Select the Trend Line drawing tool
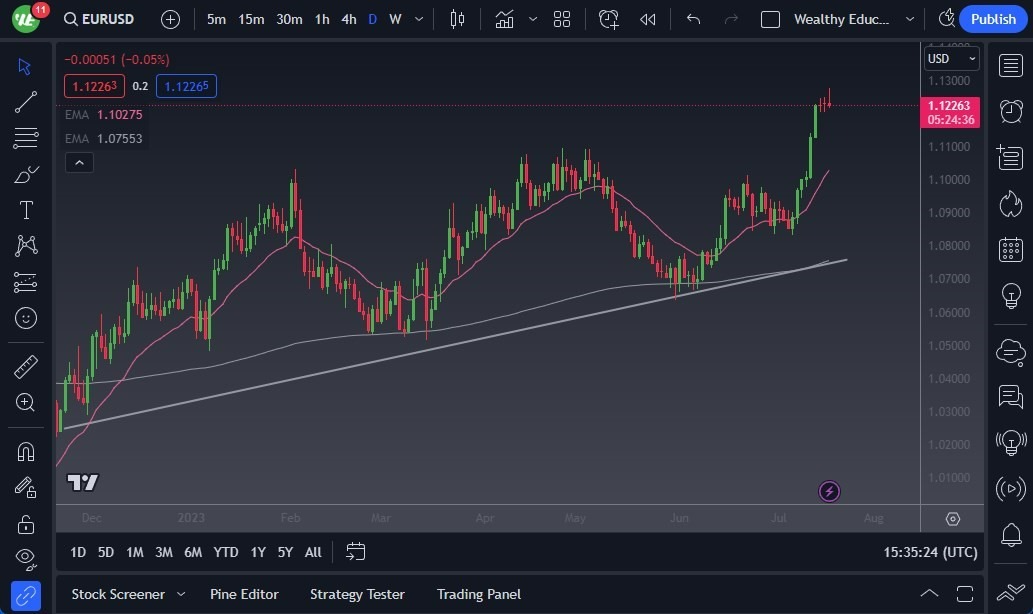 [x=26, y=101]
